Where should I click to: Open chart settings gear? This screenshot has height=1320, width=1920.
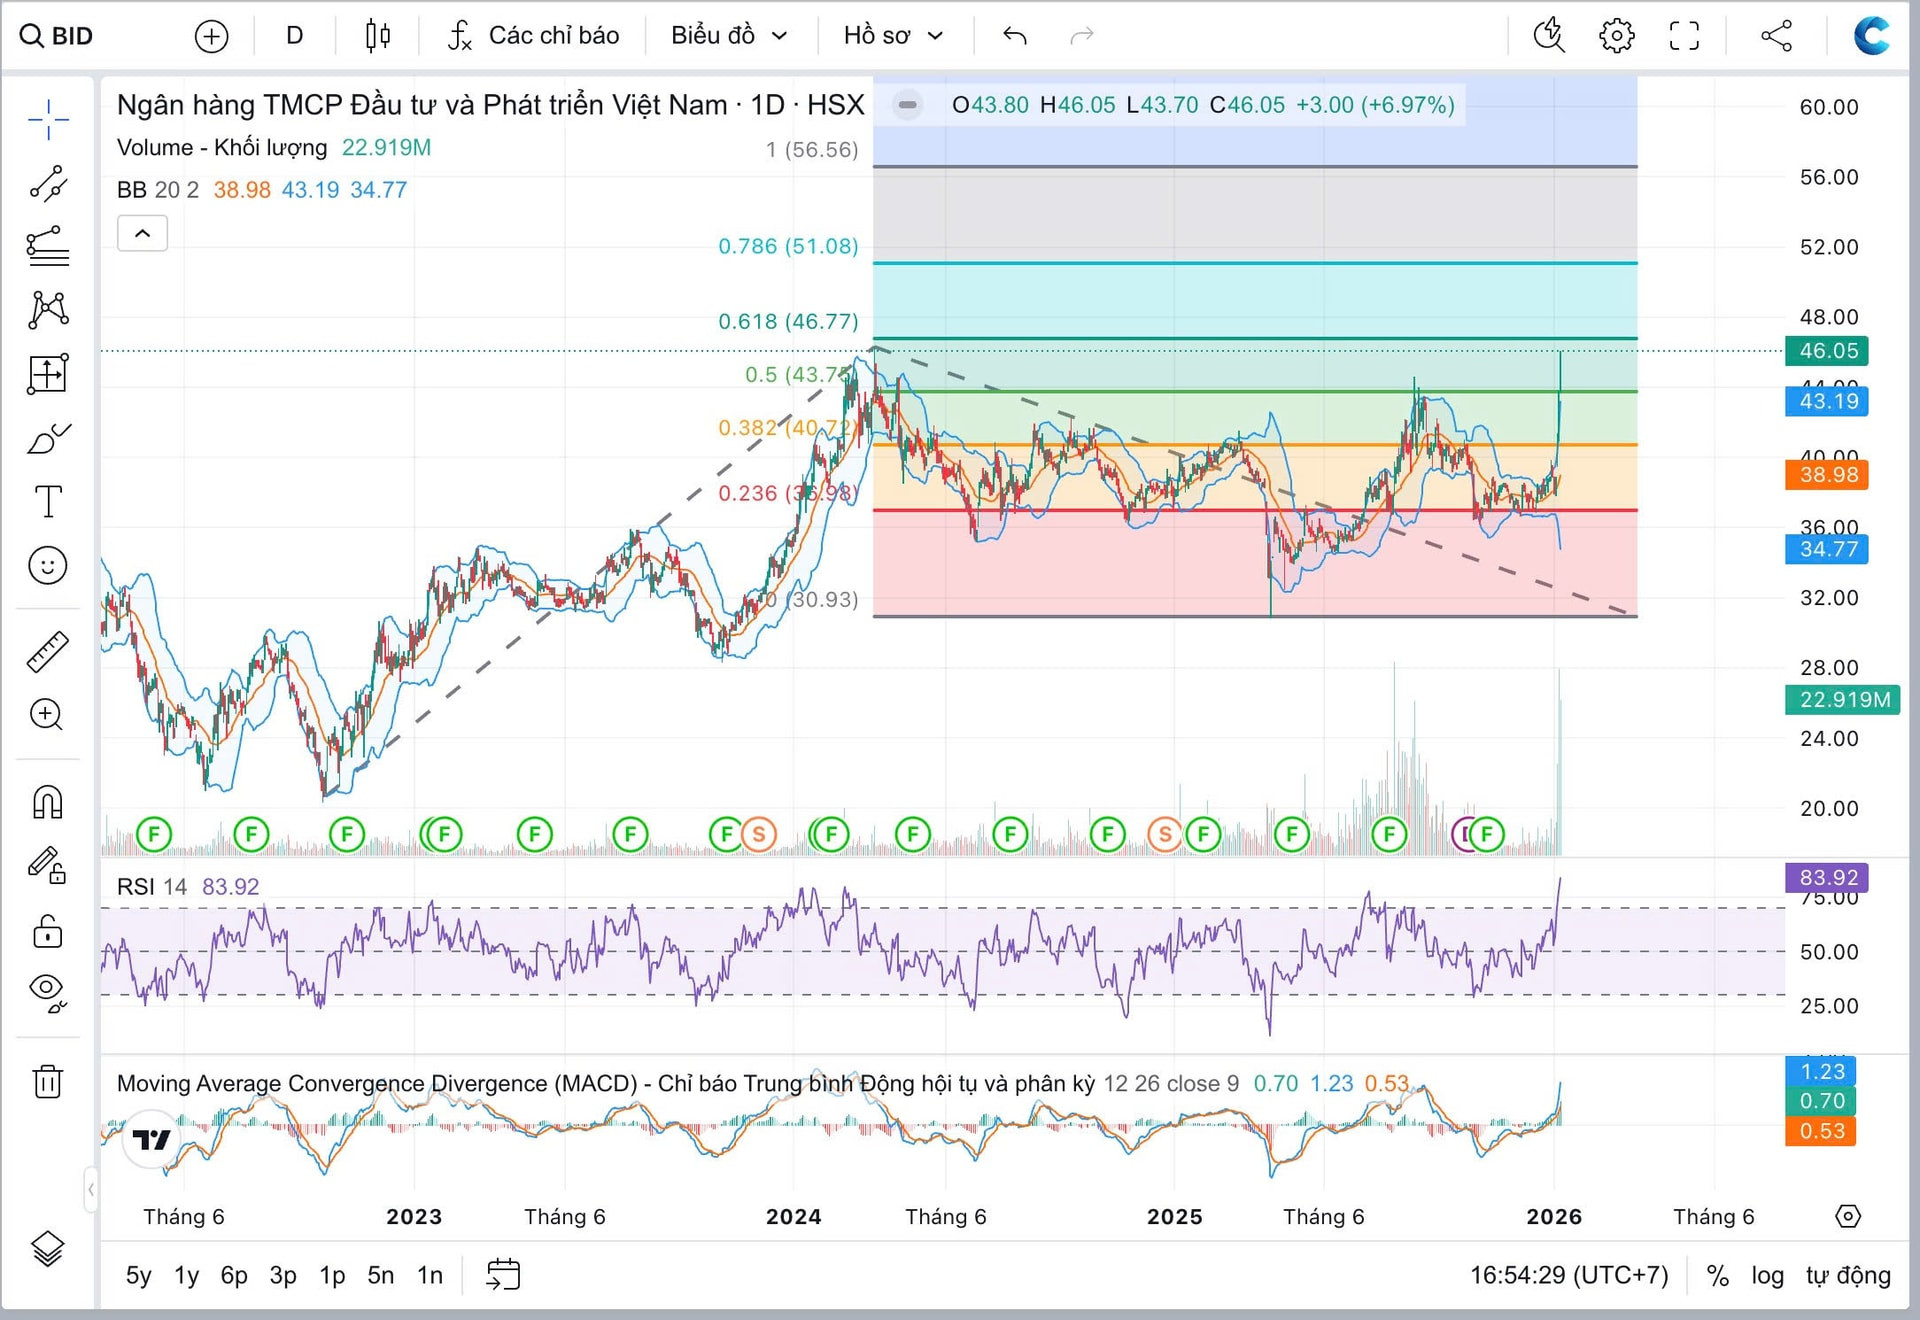pyautogui.click(x=1617, y=36)
